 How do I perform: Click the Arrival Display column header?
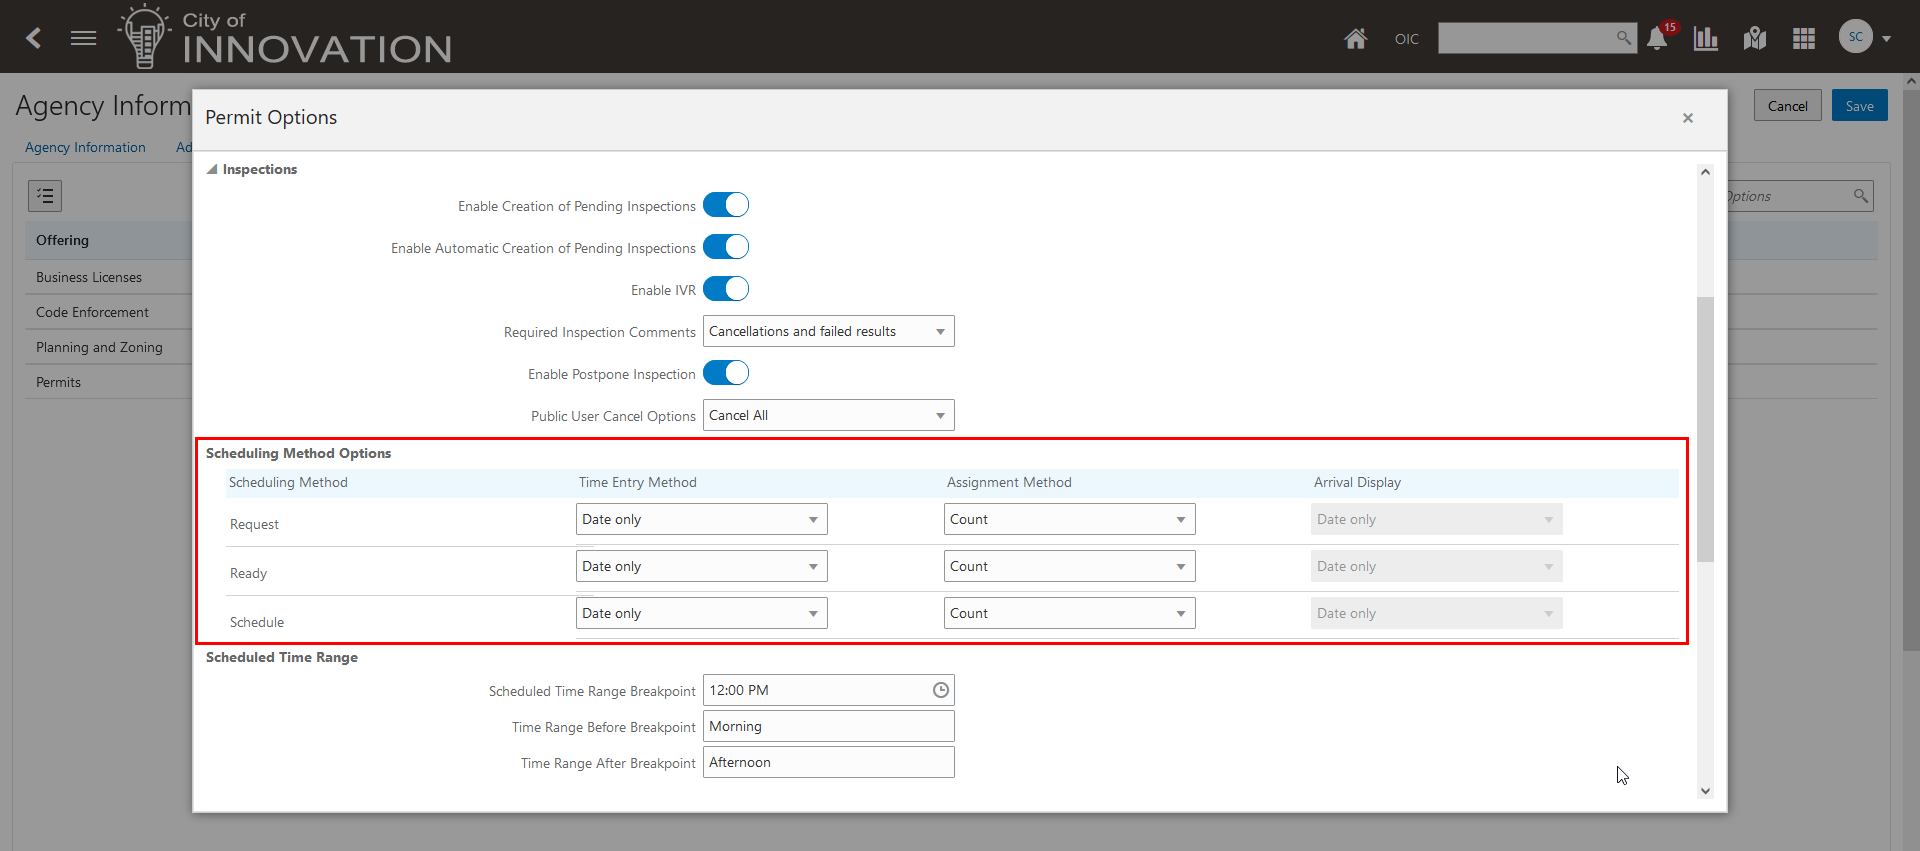pos(1357,482)
